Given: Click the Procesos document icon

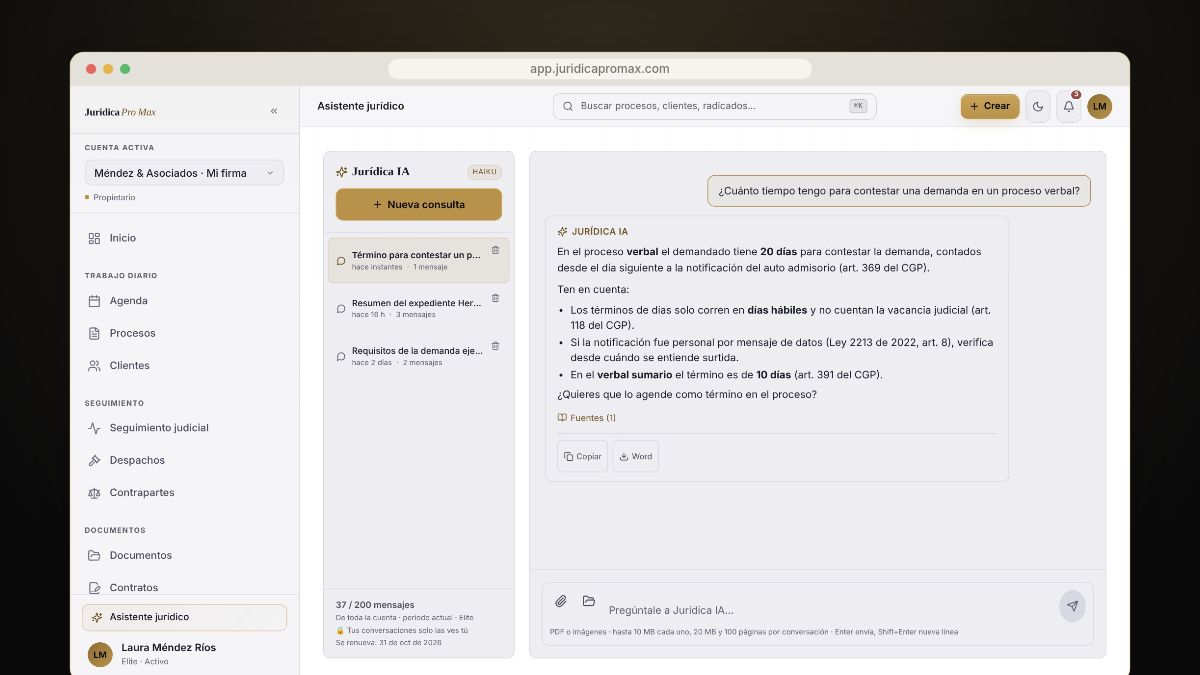Looking at the screenshot, I should 94,333.
